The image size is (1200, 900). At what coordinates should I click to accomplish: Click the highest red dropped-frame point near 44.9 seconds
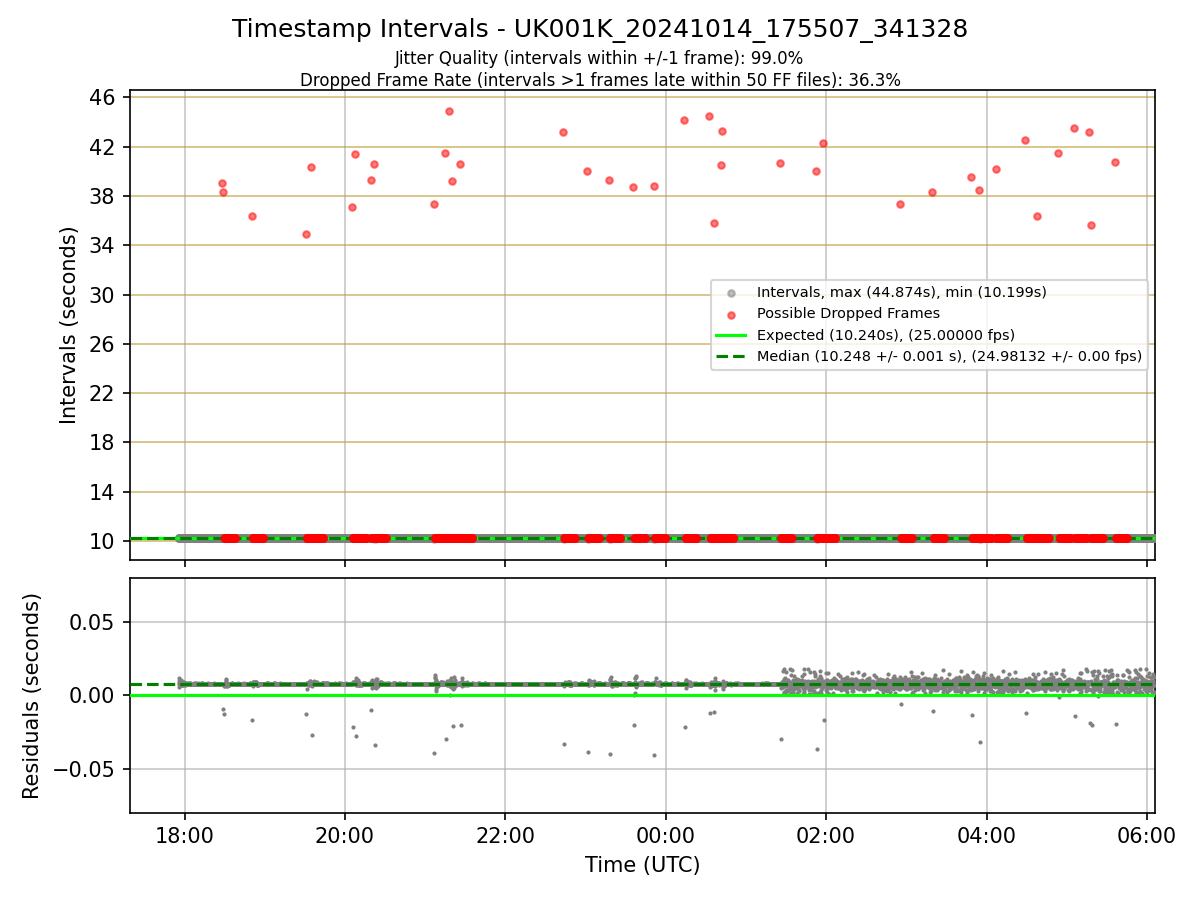tap(449, 111)
